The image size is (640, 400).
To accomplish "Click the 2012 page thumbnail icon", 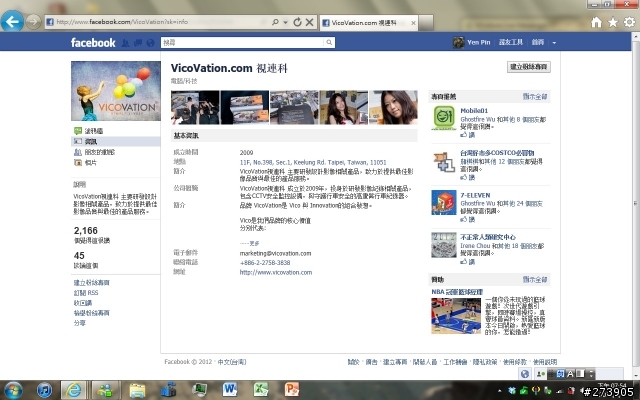I will coord(444,245).
